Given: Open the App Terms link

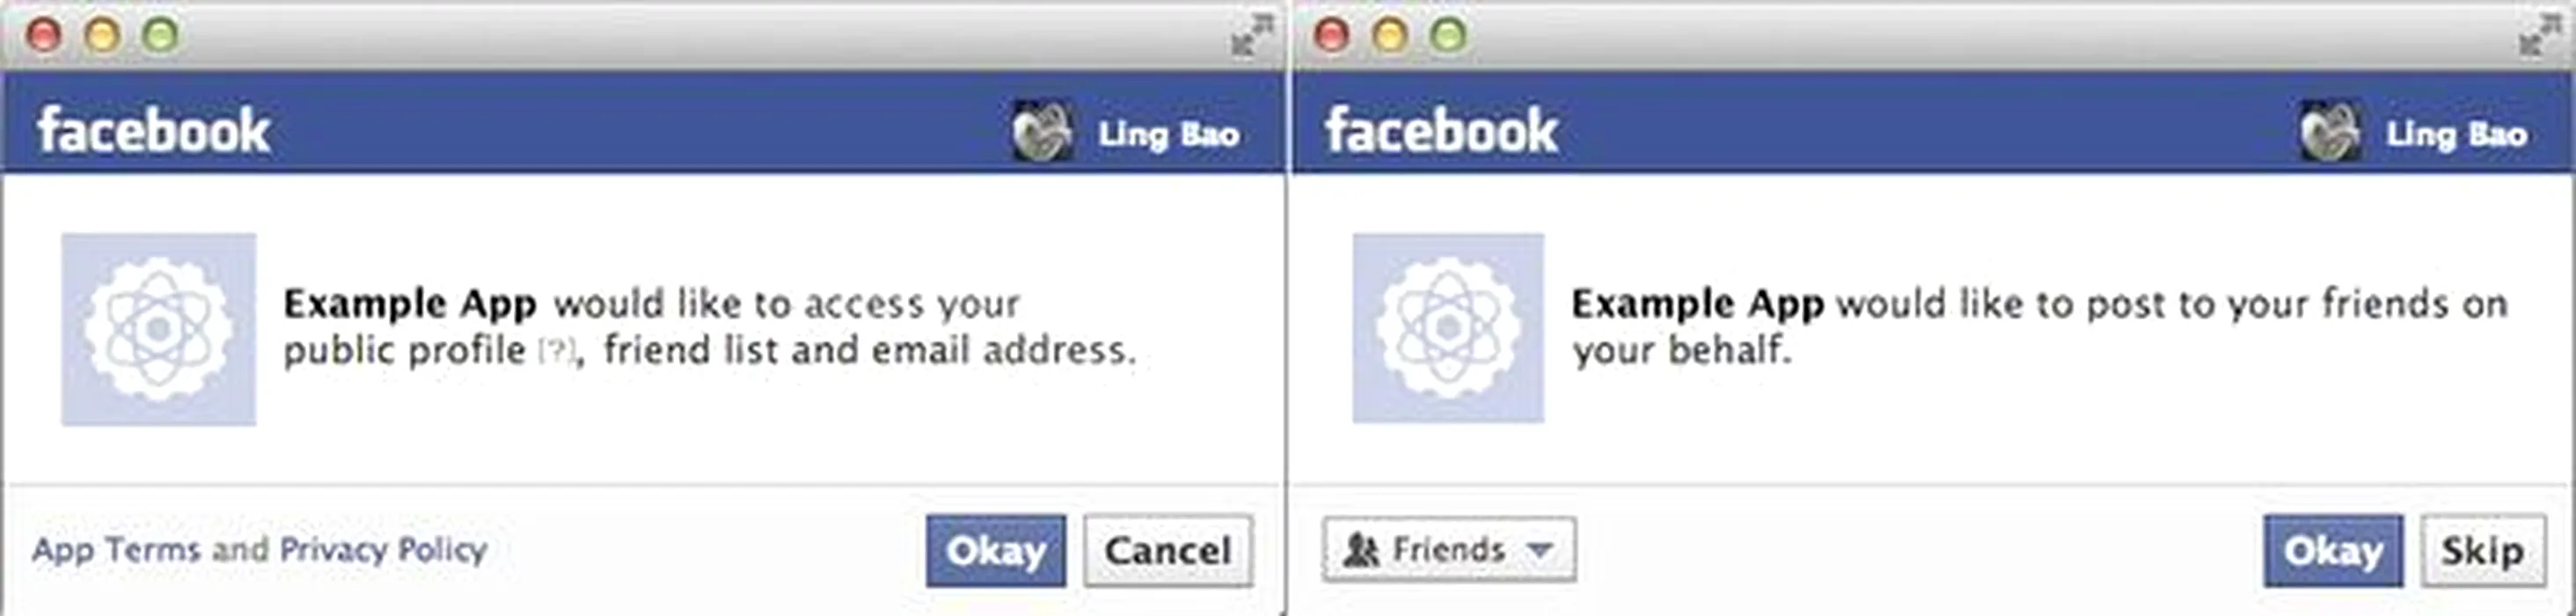Looking at the screenshot, I should coord(117,549).
